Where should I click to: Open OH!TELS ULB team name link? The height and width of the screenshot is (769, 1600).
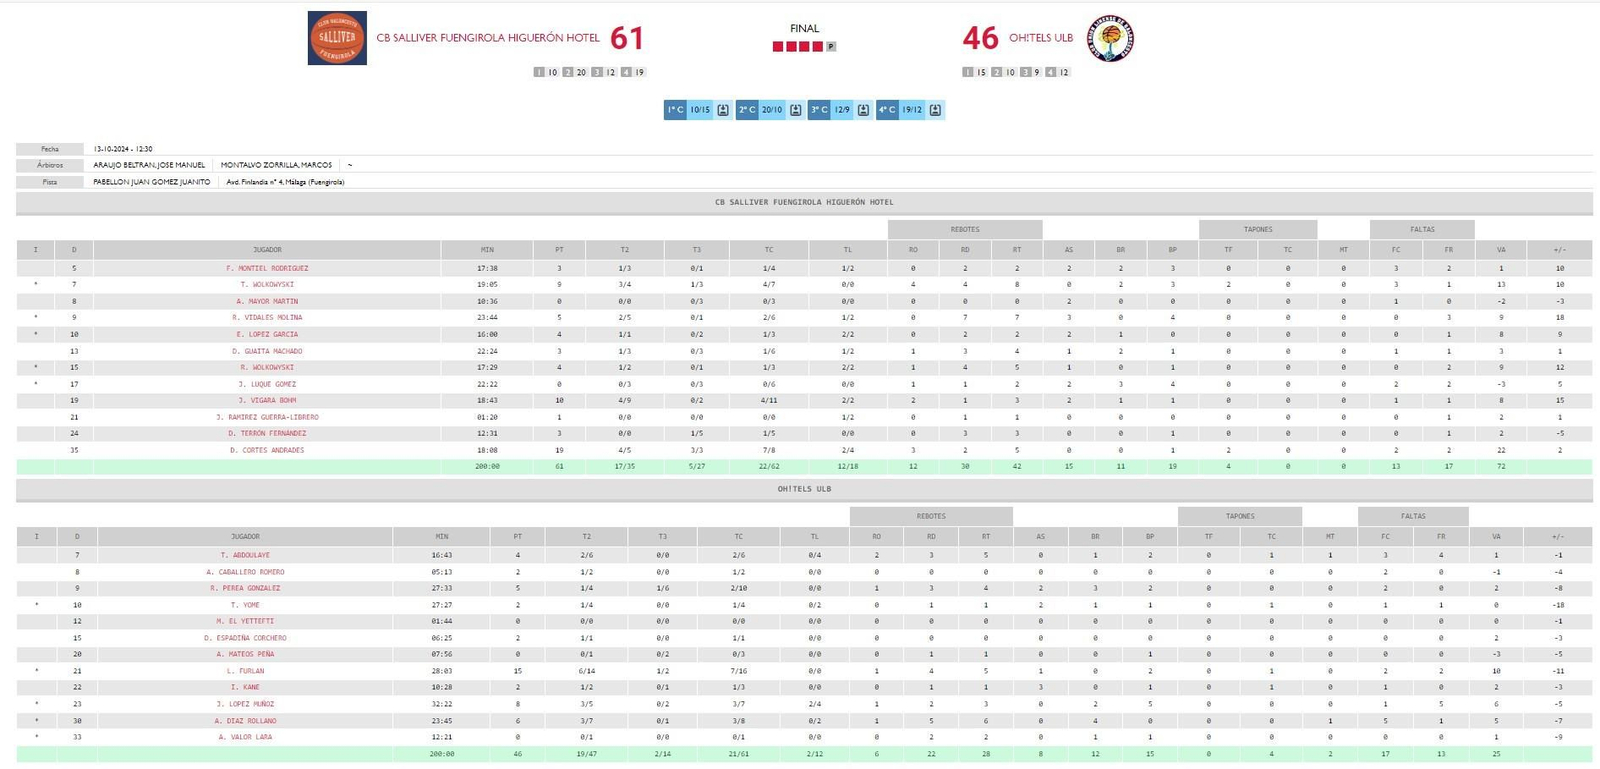click(1040, 38)
